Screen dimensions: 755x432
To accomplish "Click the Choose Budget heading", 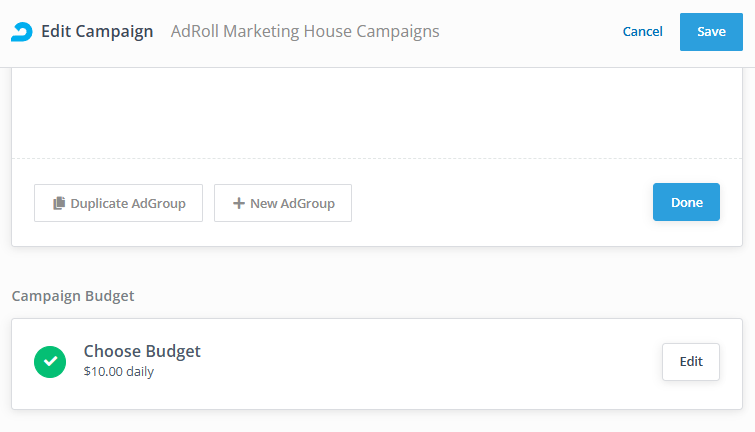I will pyautogui.click(x=142, y=351).
